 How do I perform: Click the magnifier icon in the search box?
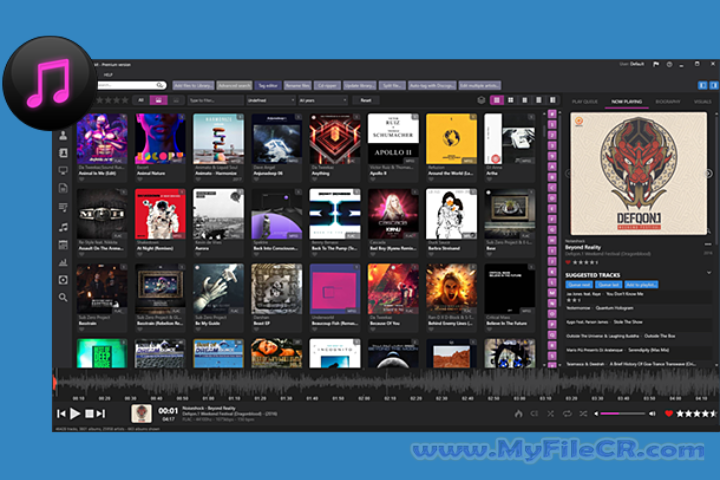(x=160, y=85)
